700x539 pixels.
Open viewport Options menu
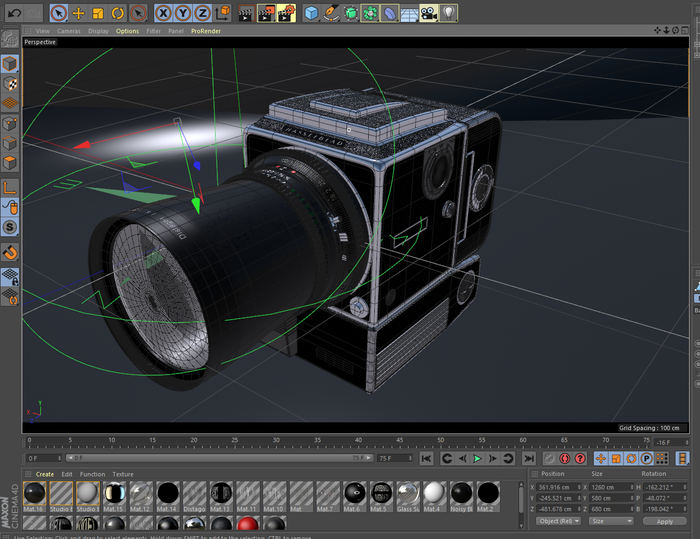click(x=127, y=31)
